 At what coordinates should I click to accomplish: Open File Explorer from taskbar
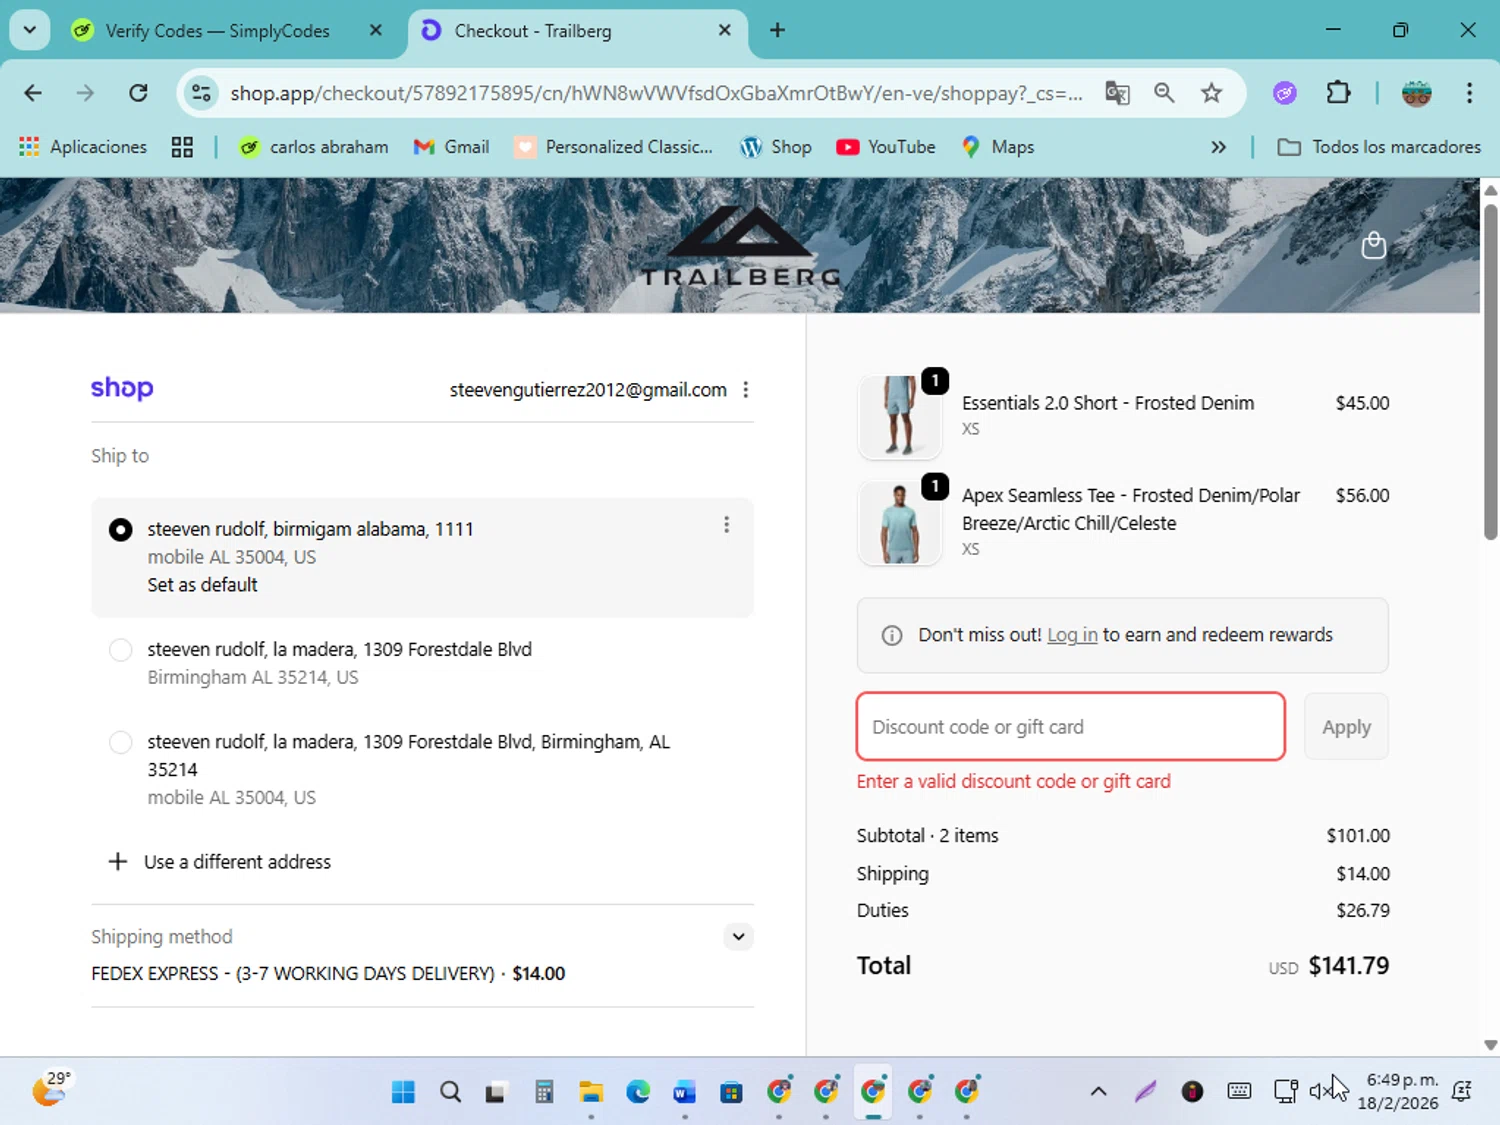591,1091
